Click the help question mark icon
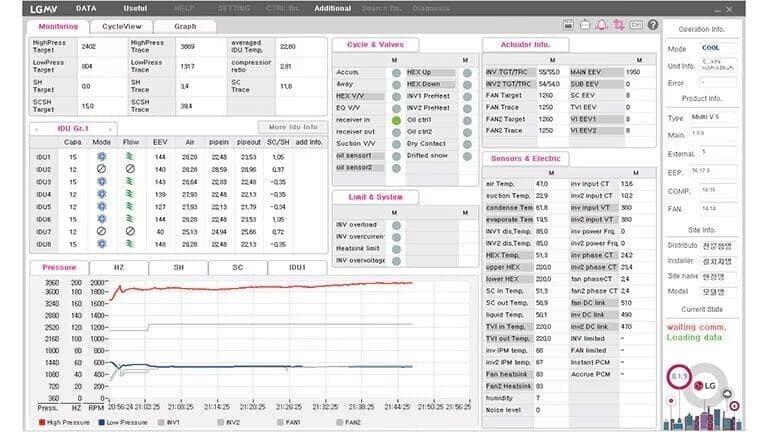Screen dimensions: 768x432 [x=652, y=23]
